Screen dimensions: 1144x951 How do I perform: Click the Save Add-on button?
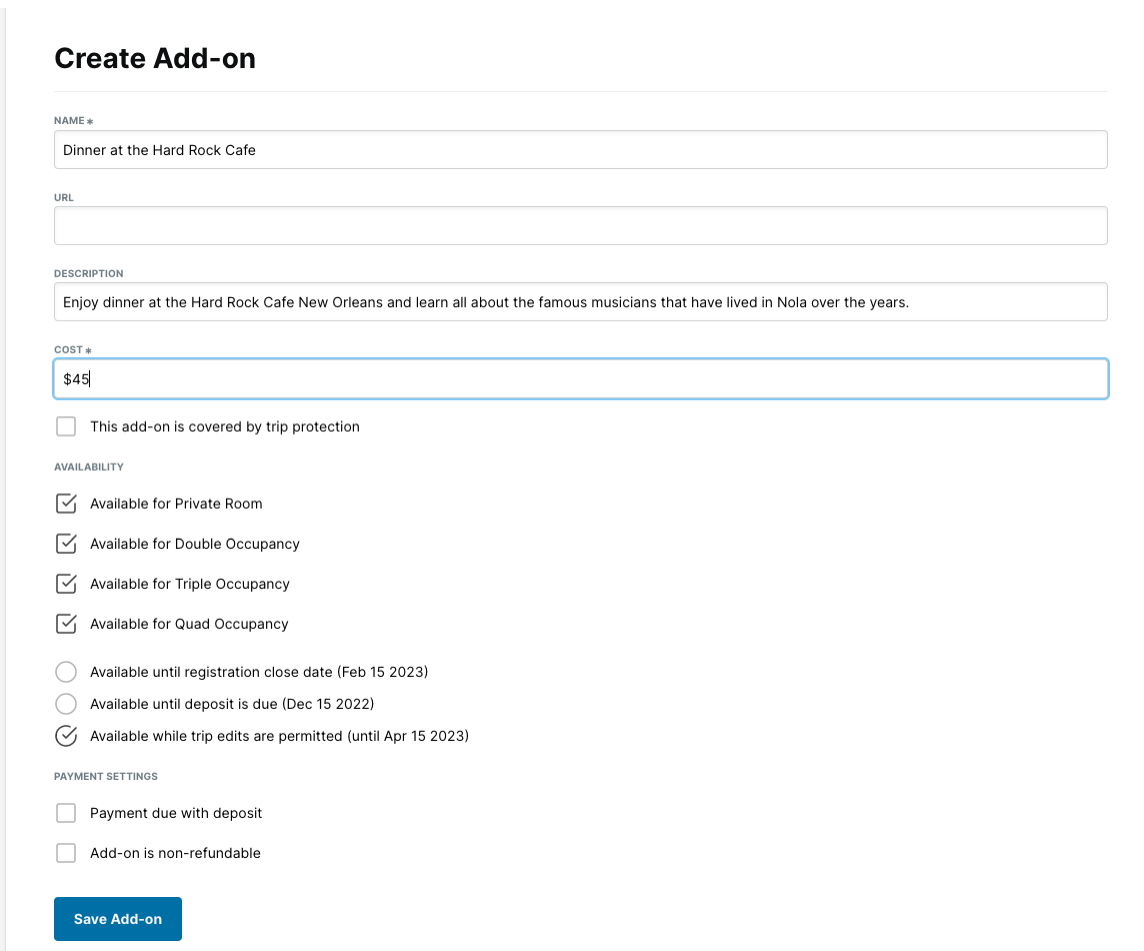coord(117,918)
